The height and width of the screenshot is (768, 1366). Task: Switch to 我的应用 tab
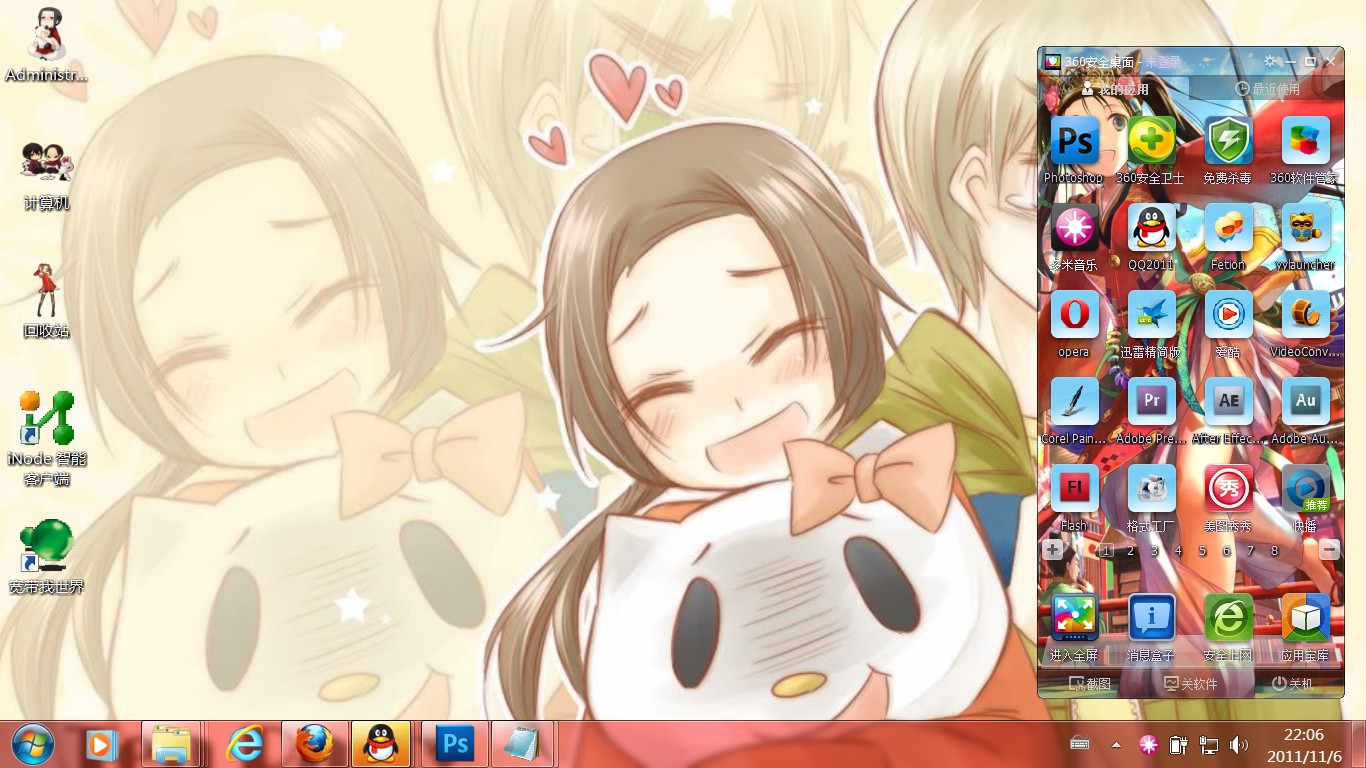click(x=1114, y=89)
